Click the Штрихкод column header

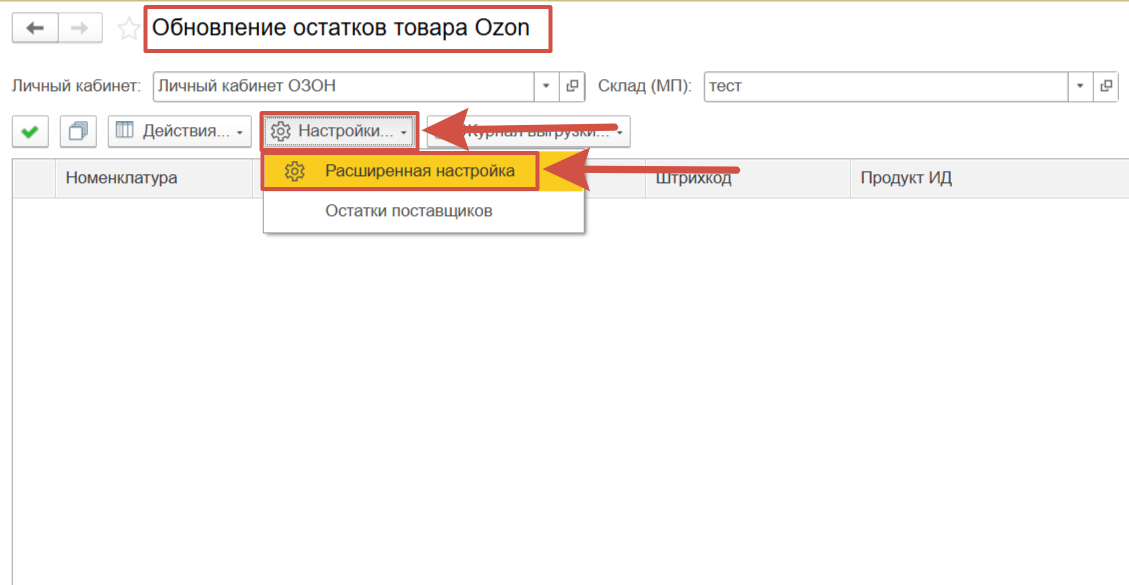(694, 178)
